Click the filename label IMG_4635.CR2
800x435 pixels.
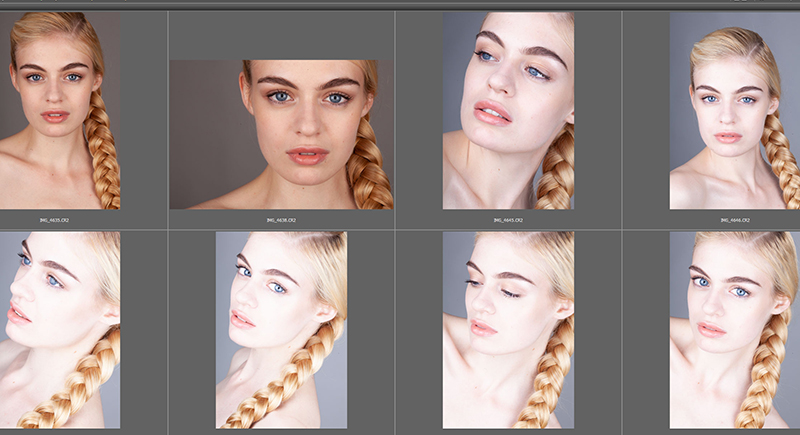point(55,220)
